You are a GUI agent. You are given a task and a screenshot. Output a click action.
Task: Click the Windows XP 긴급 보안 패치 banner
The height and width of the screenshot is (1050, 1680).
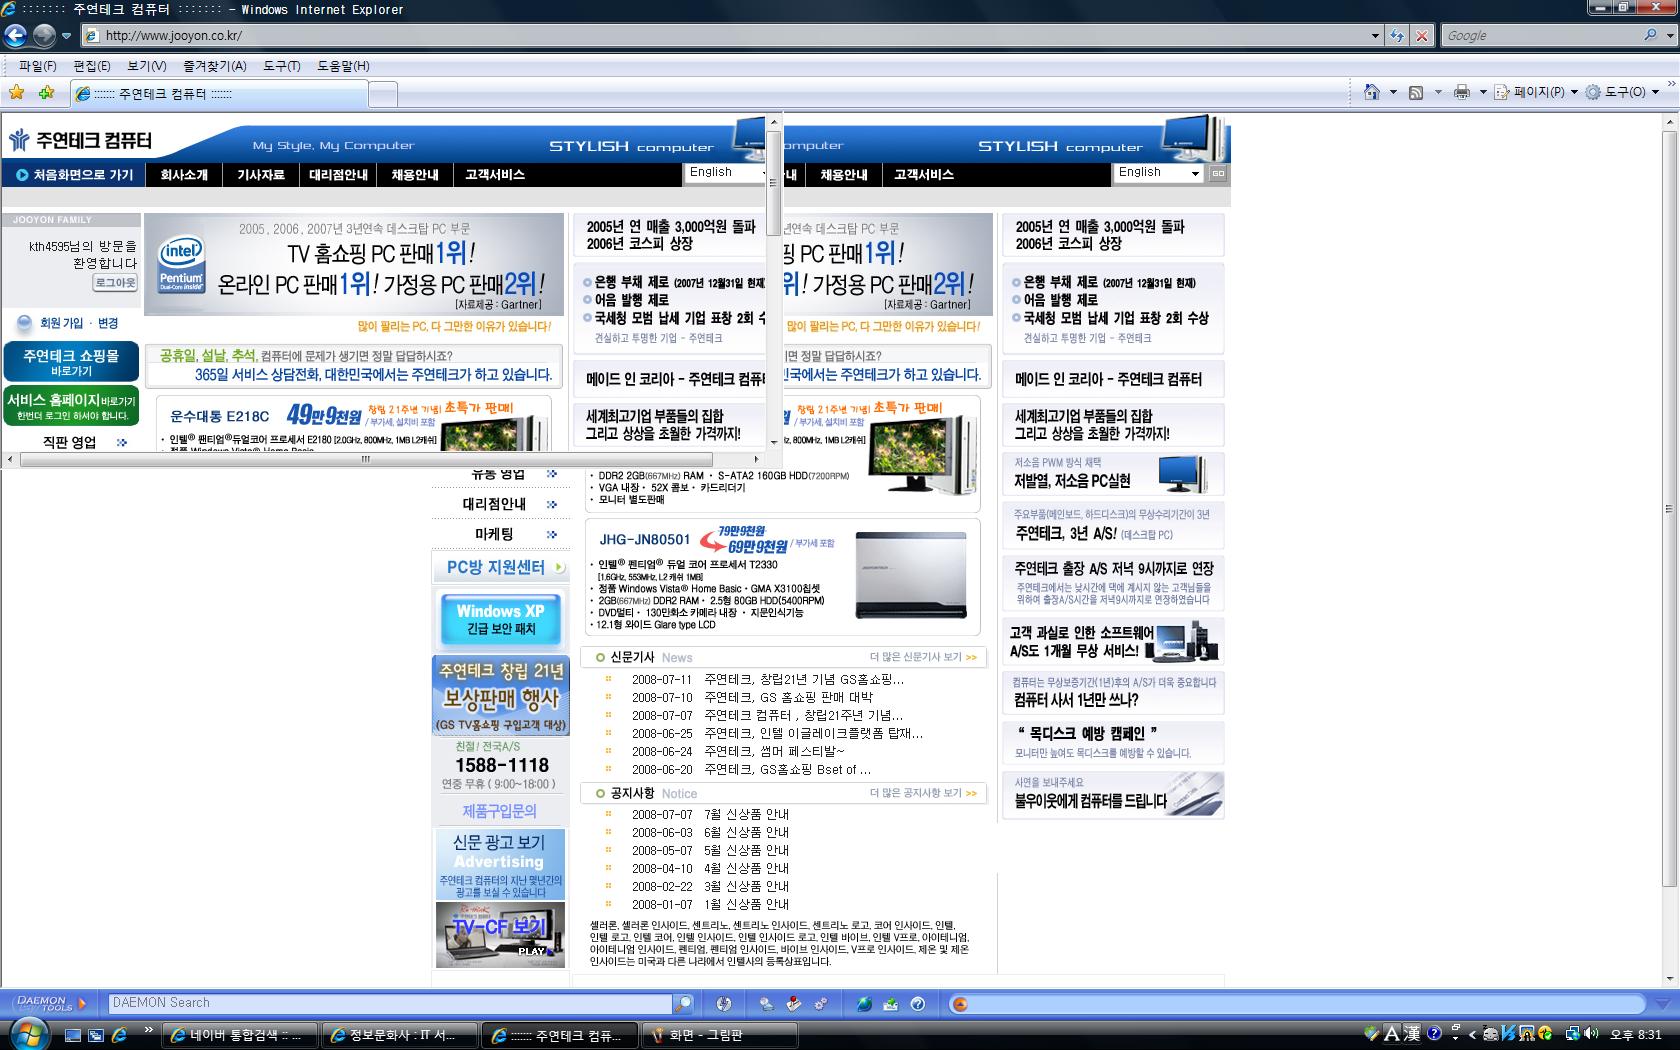pos(501,619)
